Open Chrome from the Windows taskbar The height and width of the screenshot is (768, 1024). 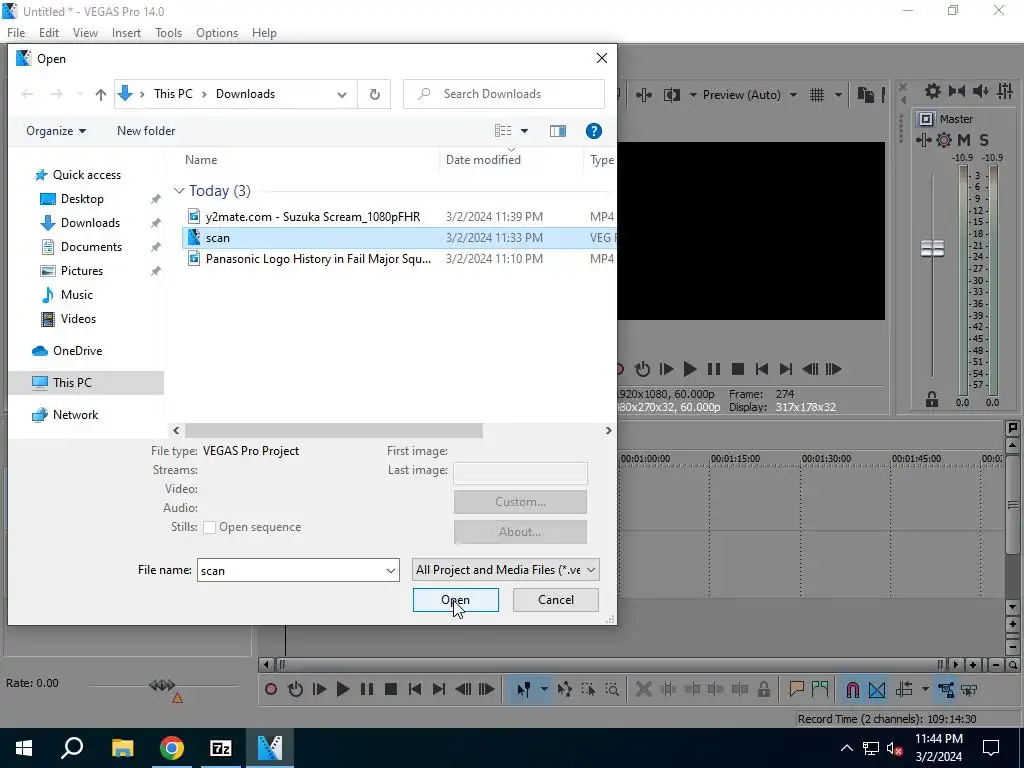click(172, 748)
